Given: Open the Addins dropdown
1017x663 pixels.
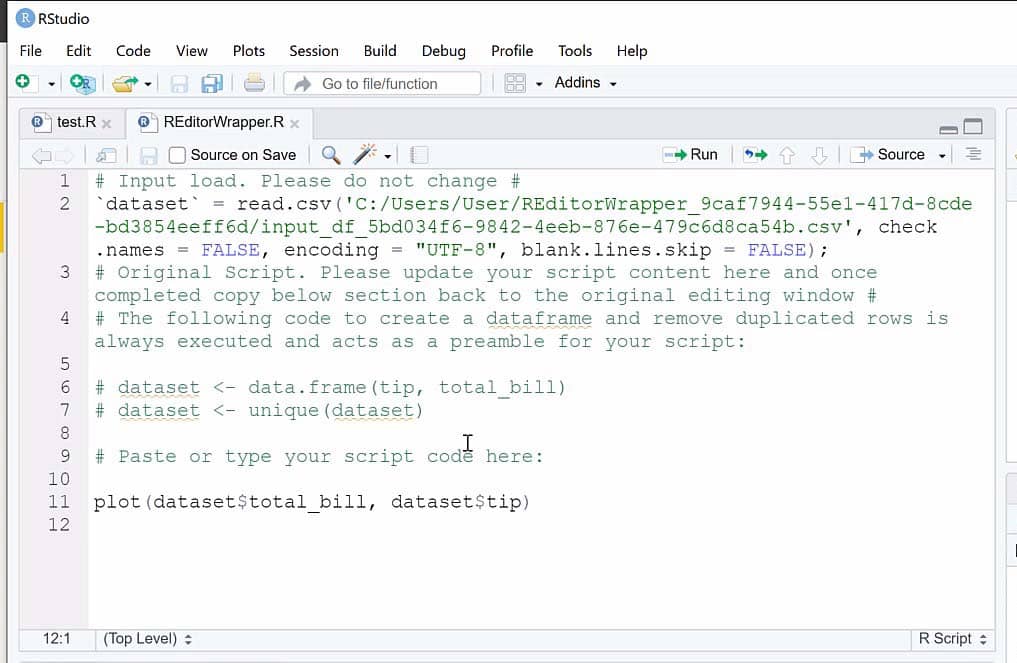Looking at the screenshot, I should pos(585,83).
